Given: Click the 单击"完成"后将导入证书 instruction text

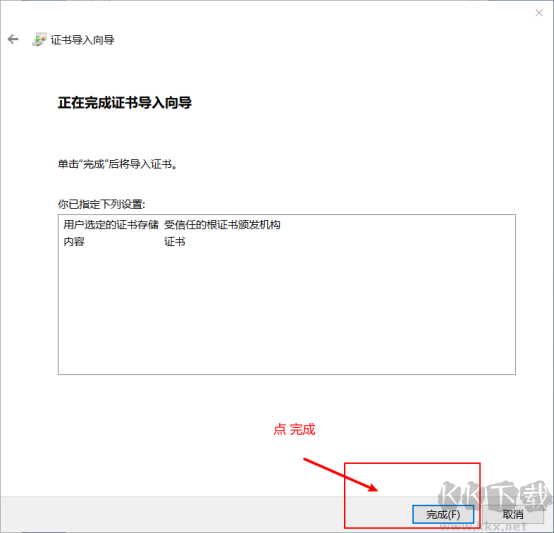Looking at the screenshot, I should 117,164.
